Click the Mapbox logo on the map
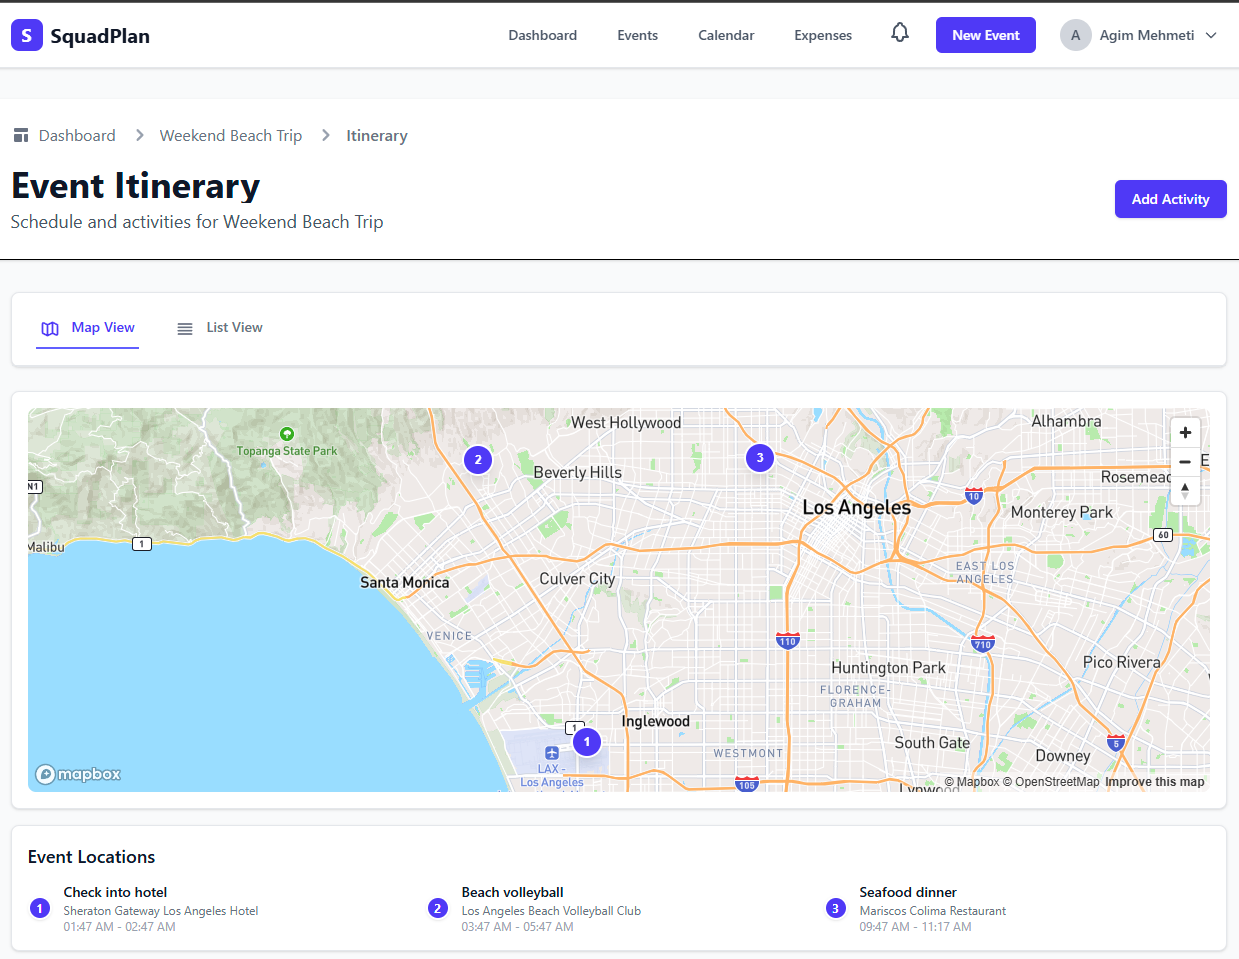This screenshot has width=1239, height=959. 78,773
